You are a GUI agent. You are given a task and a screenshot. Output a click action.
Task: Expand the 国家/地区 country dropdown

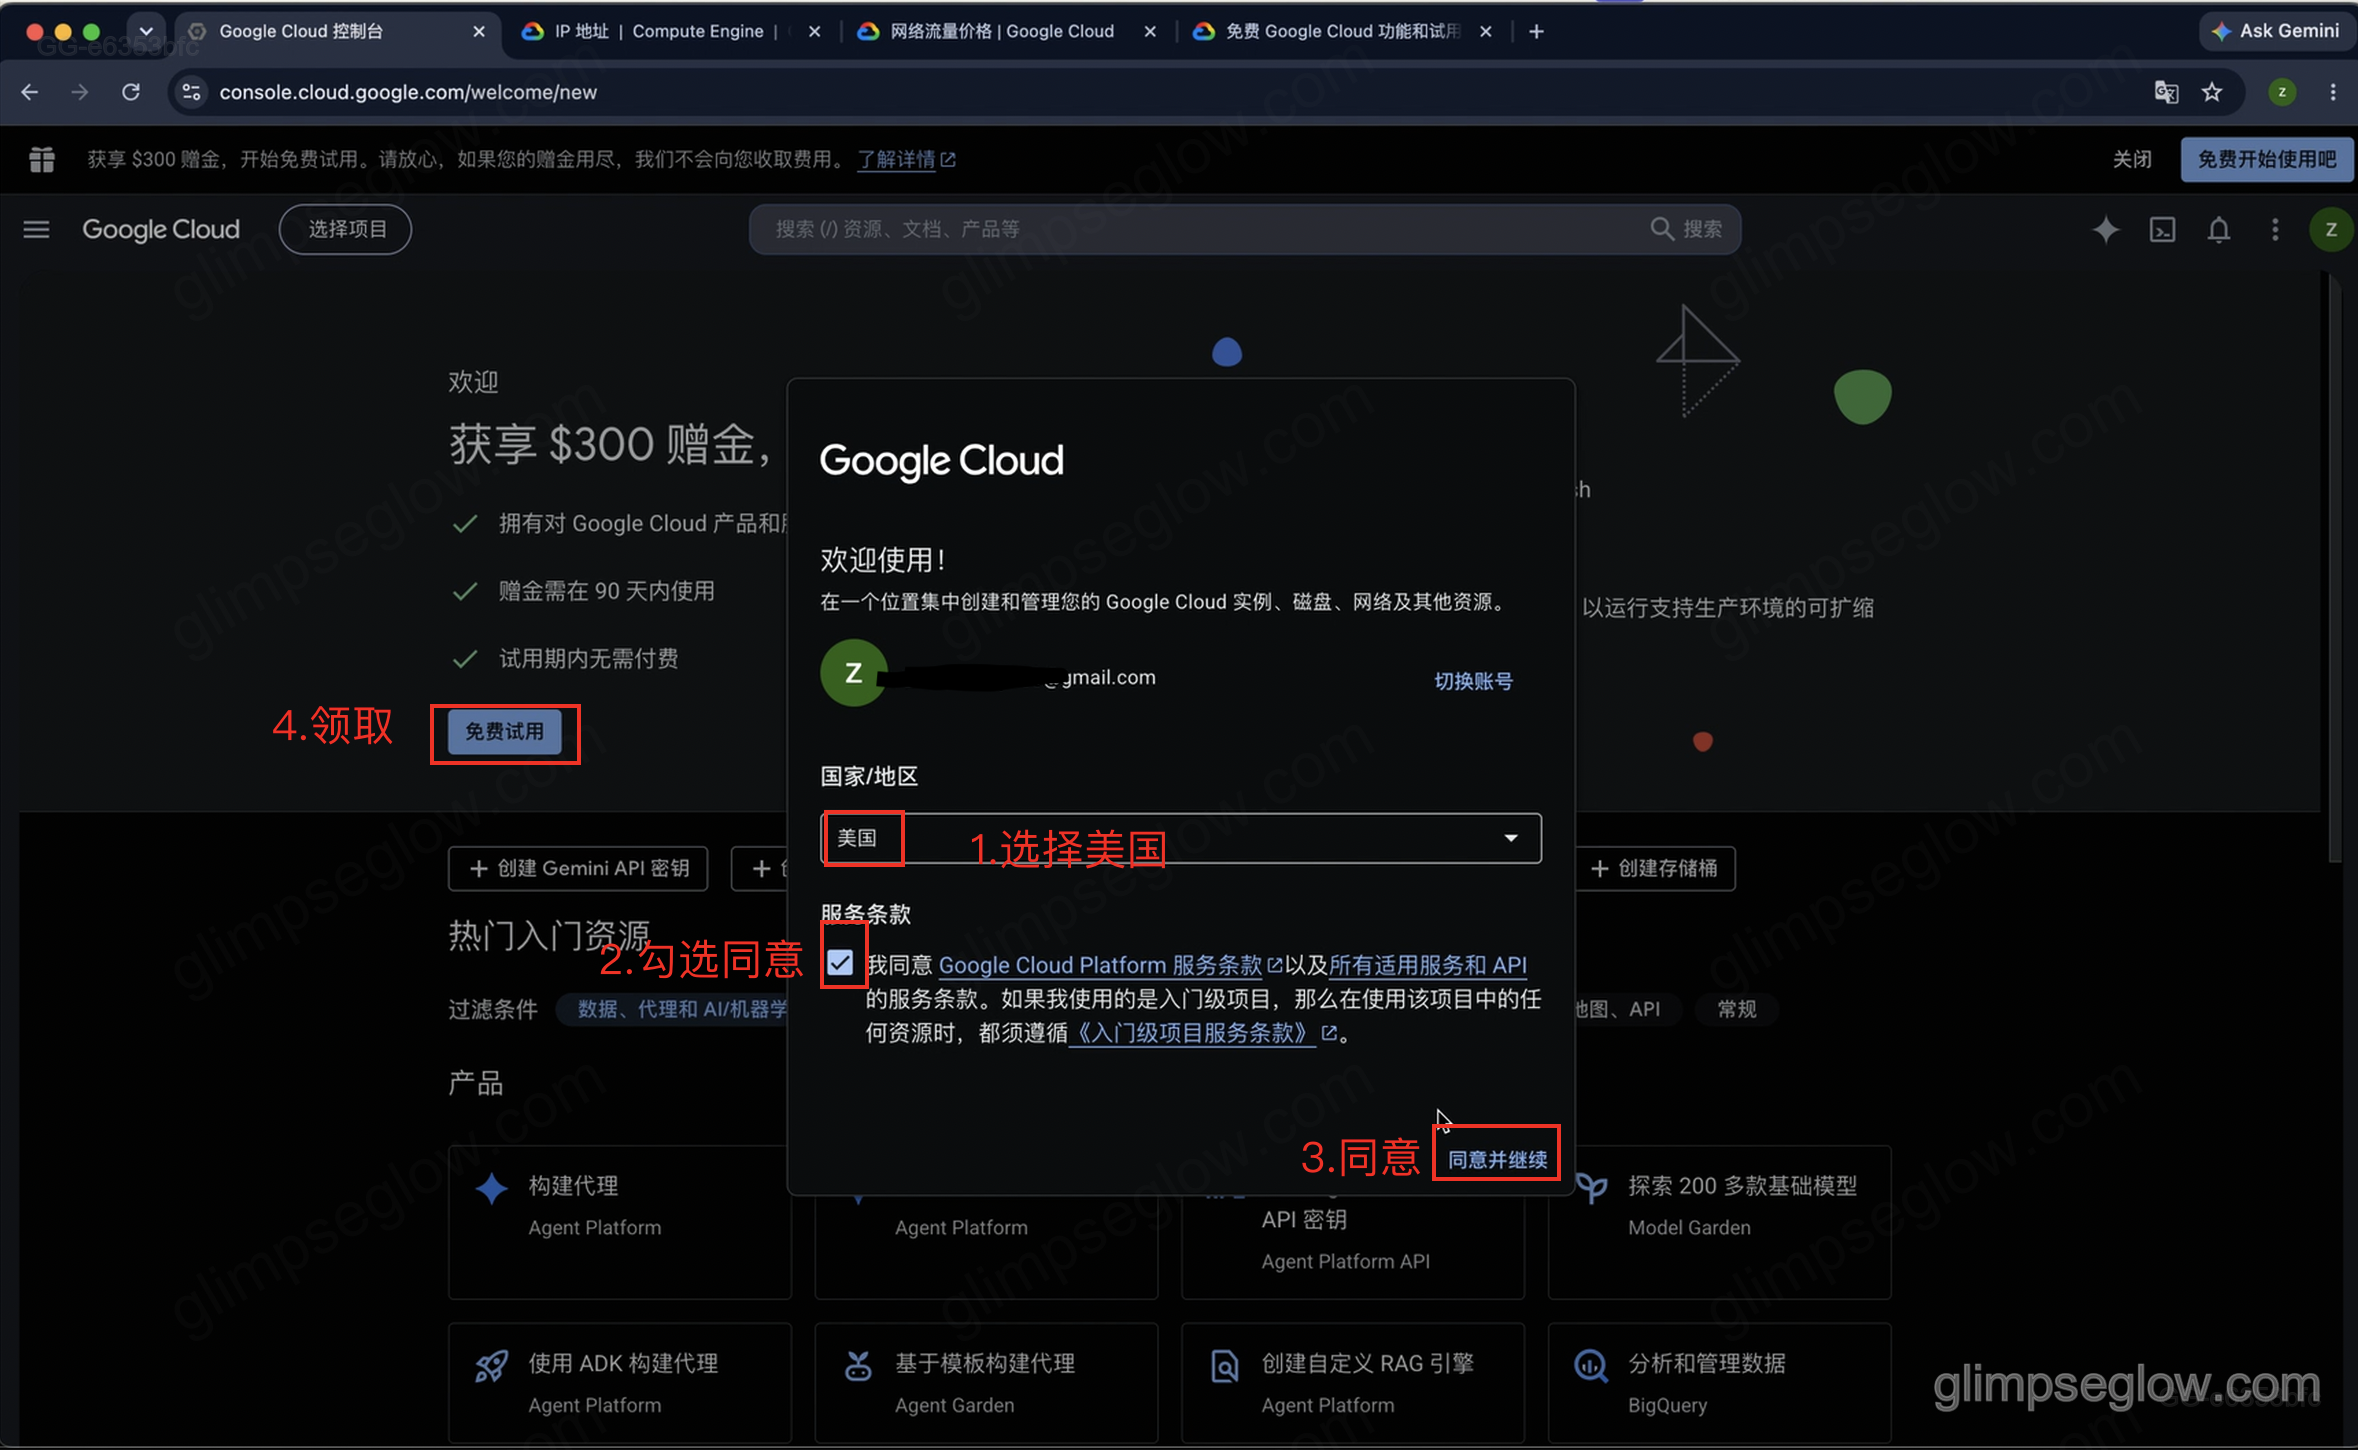tap(1181, 838)
